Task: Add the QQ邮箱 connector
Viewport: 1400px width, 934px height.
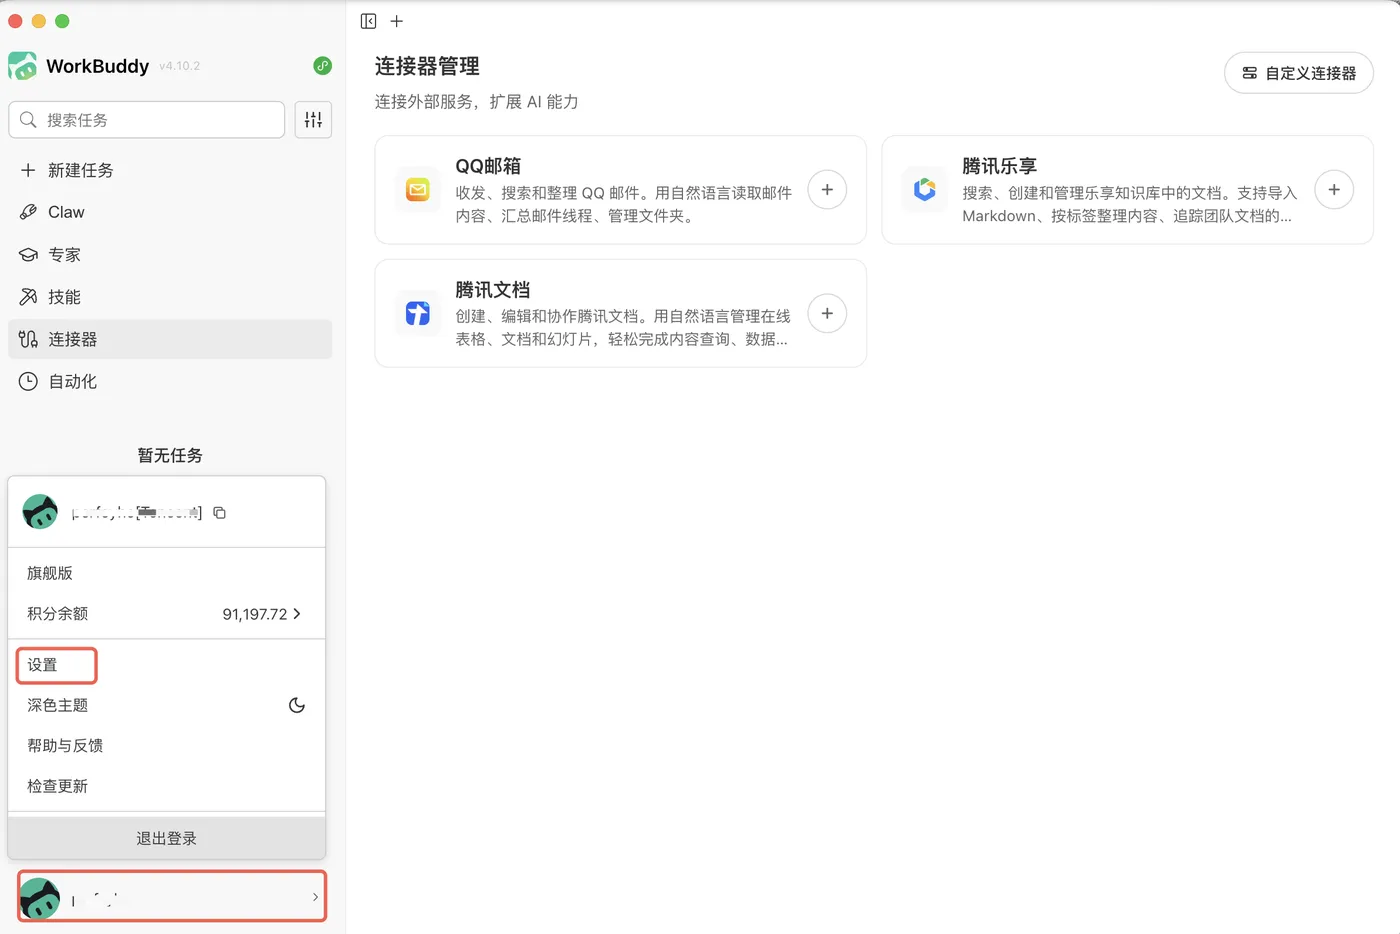Action: (x=827, y=190)
